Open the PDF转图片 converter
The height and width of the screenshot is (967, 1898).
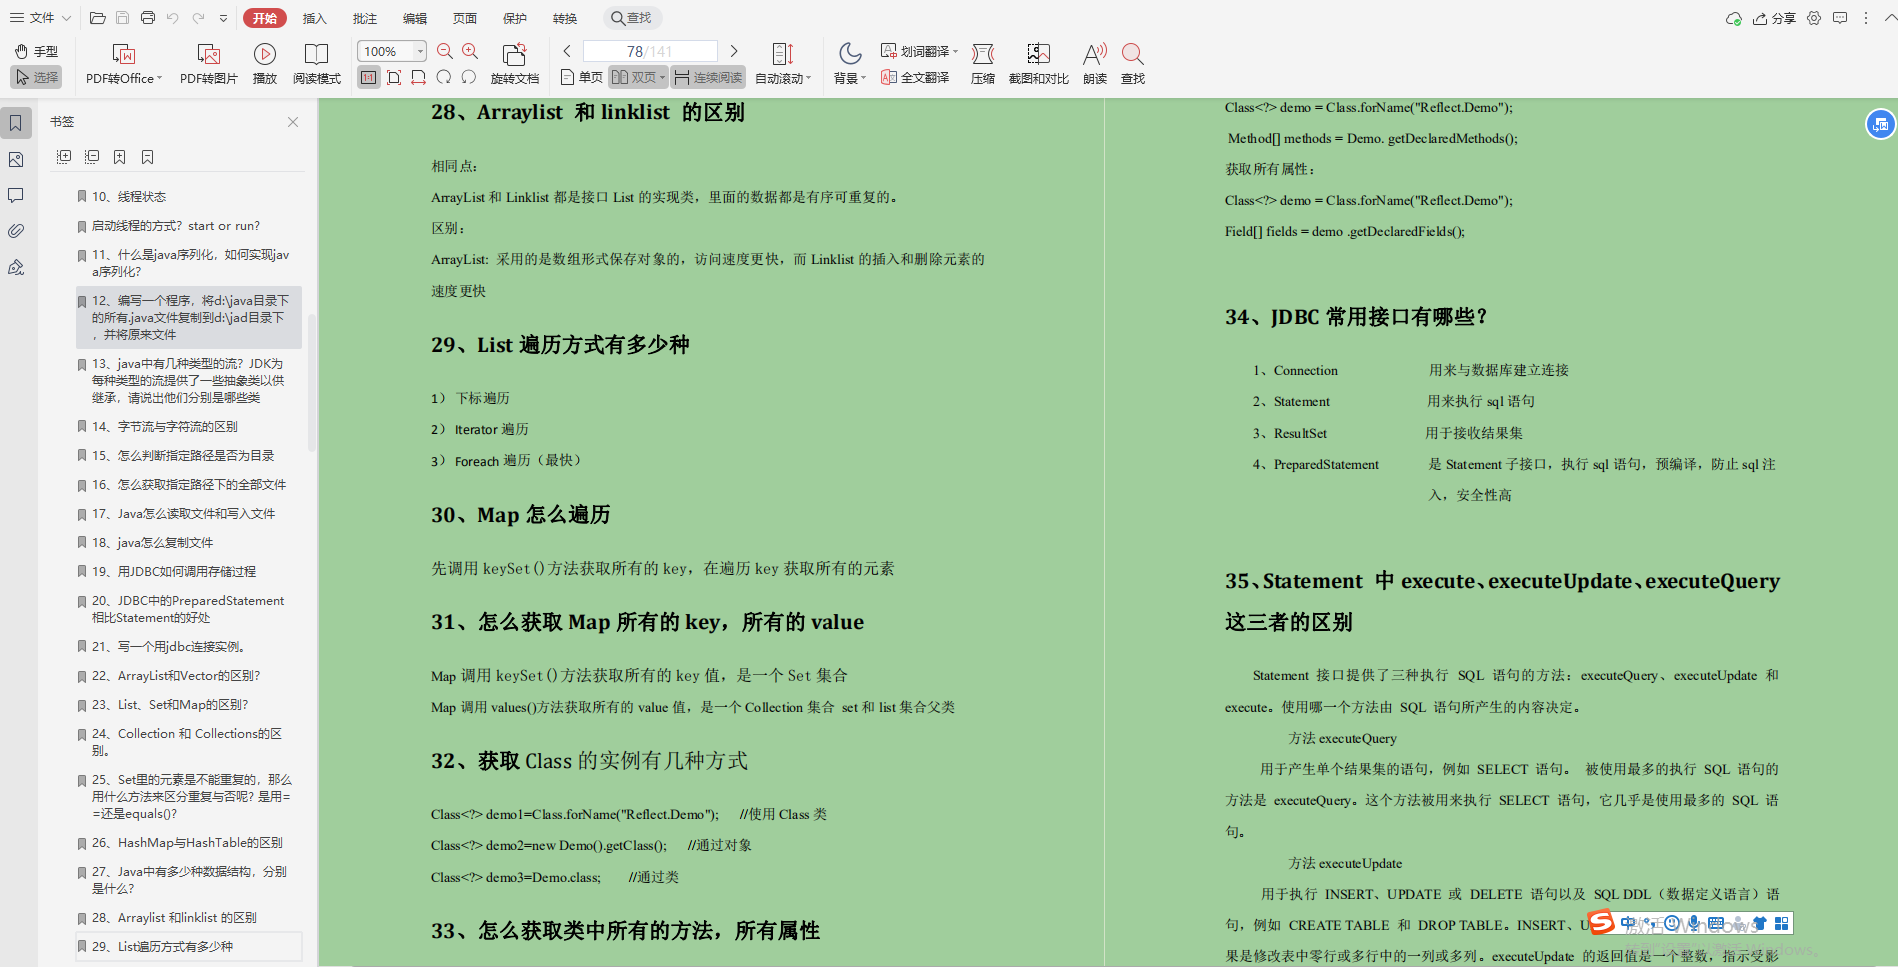coord(208,65)
